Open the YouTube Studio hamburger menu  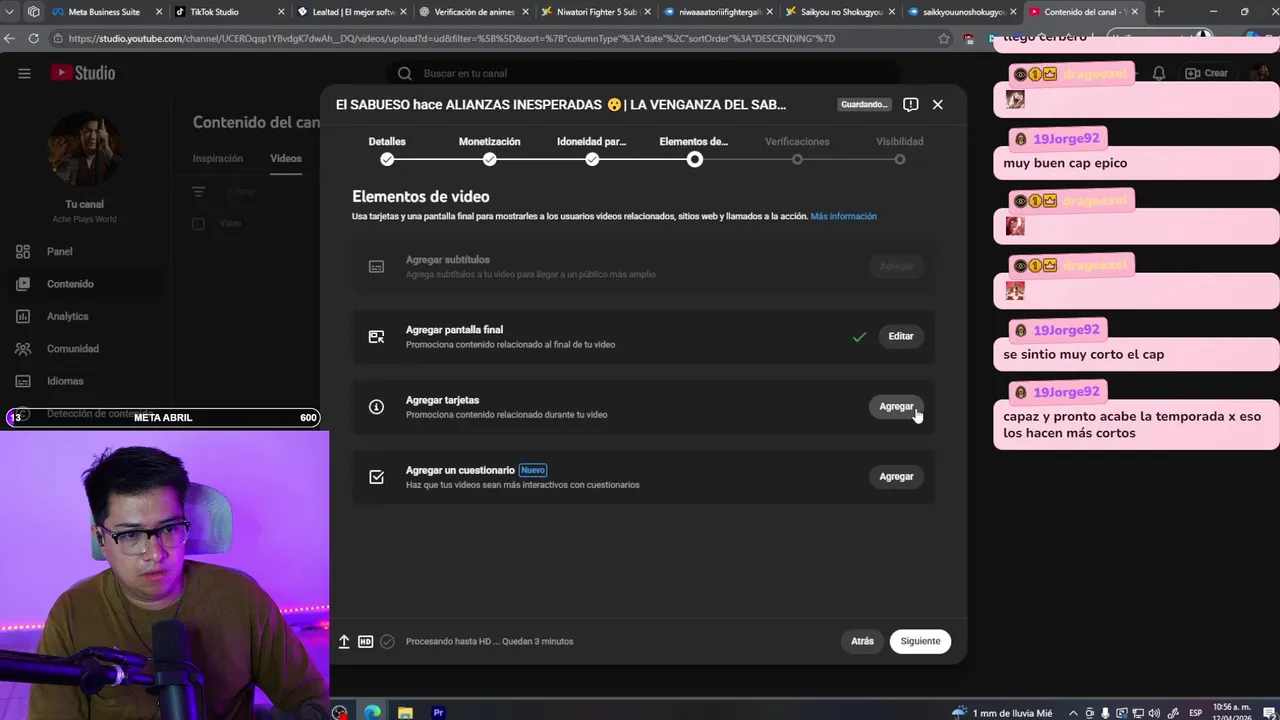click(24, 73)
